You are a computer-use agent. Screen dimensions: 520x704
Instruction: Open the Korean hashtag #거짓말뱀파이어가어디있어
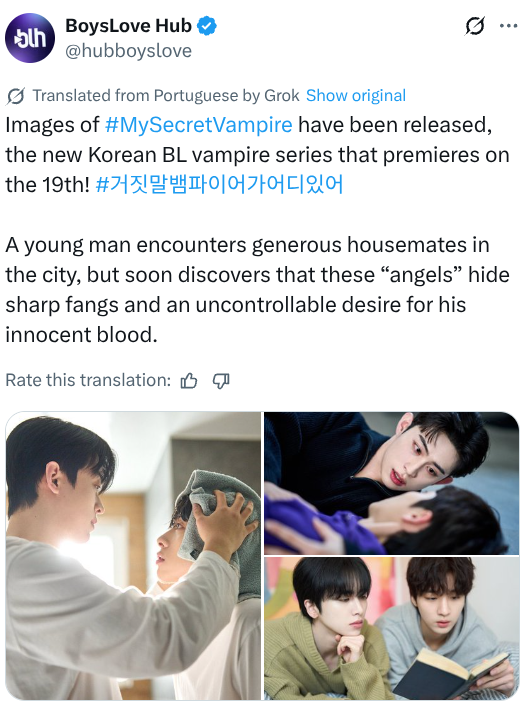pos(220,185)
